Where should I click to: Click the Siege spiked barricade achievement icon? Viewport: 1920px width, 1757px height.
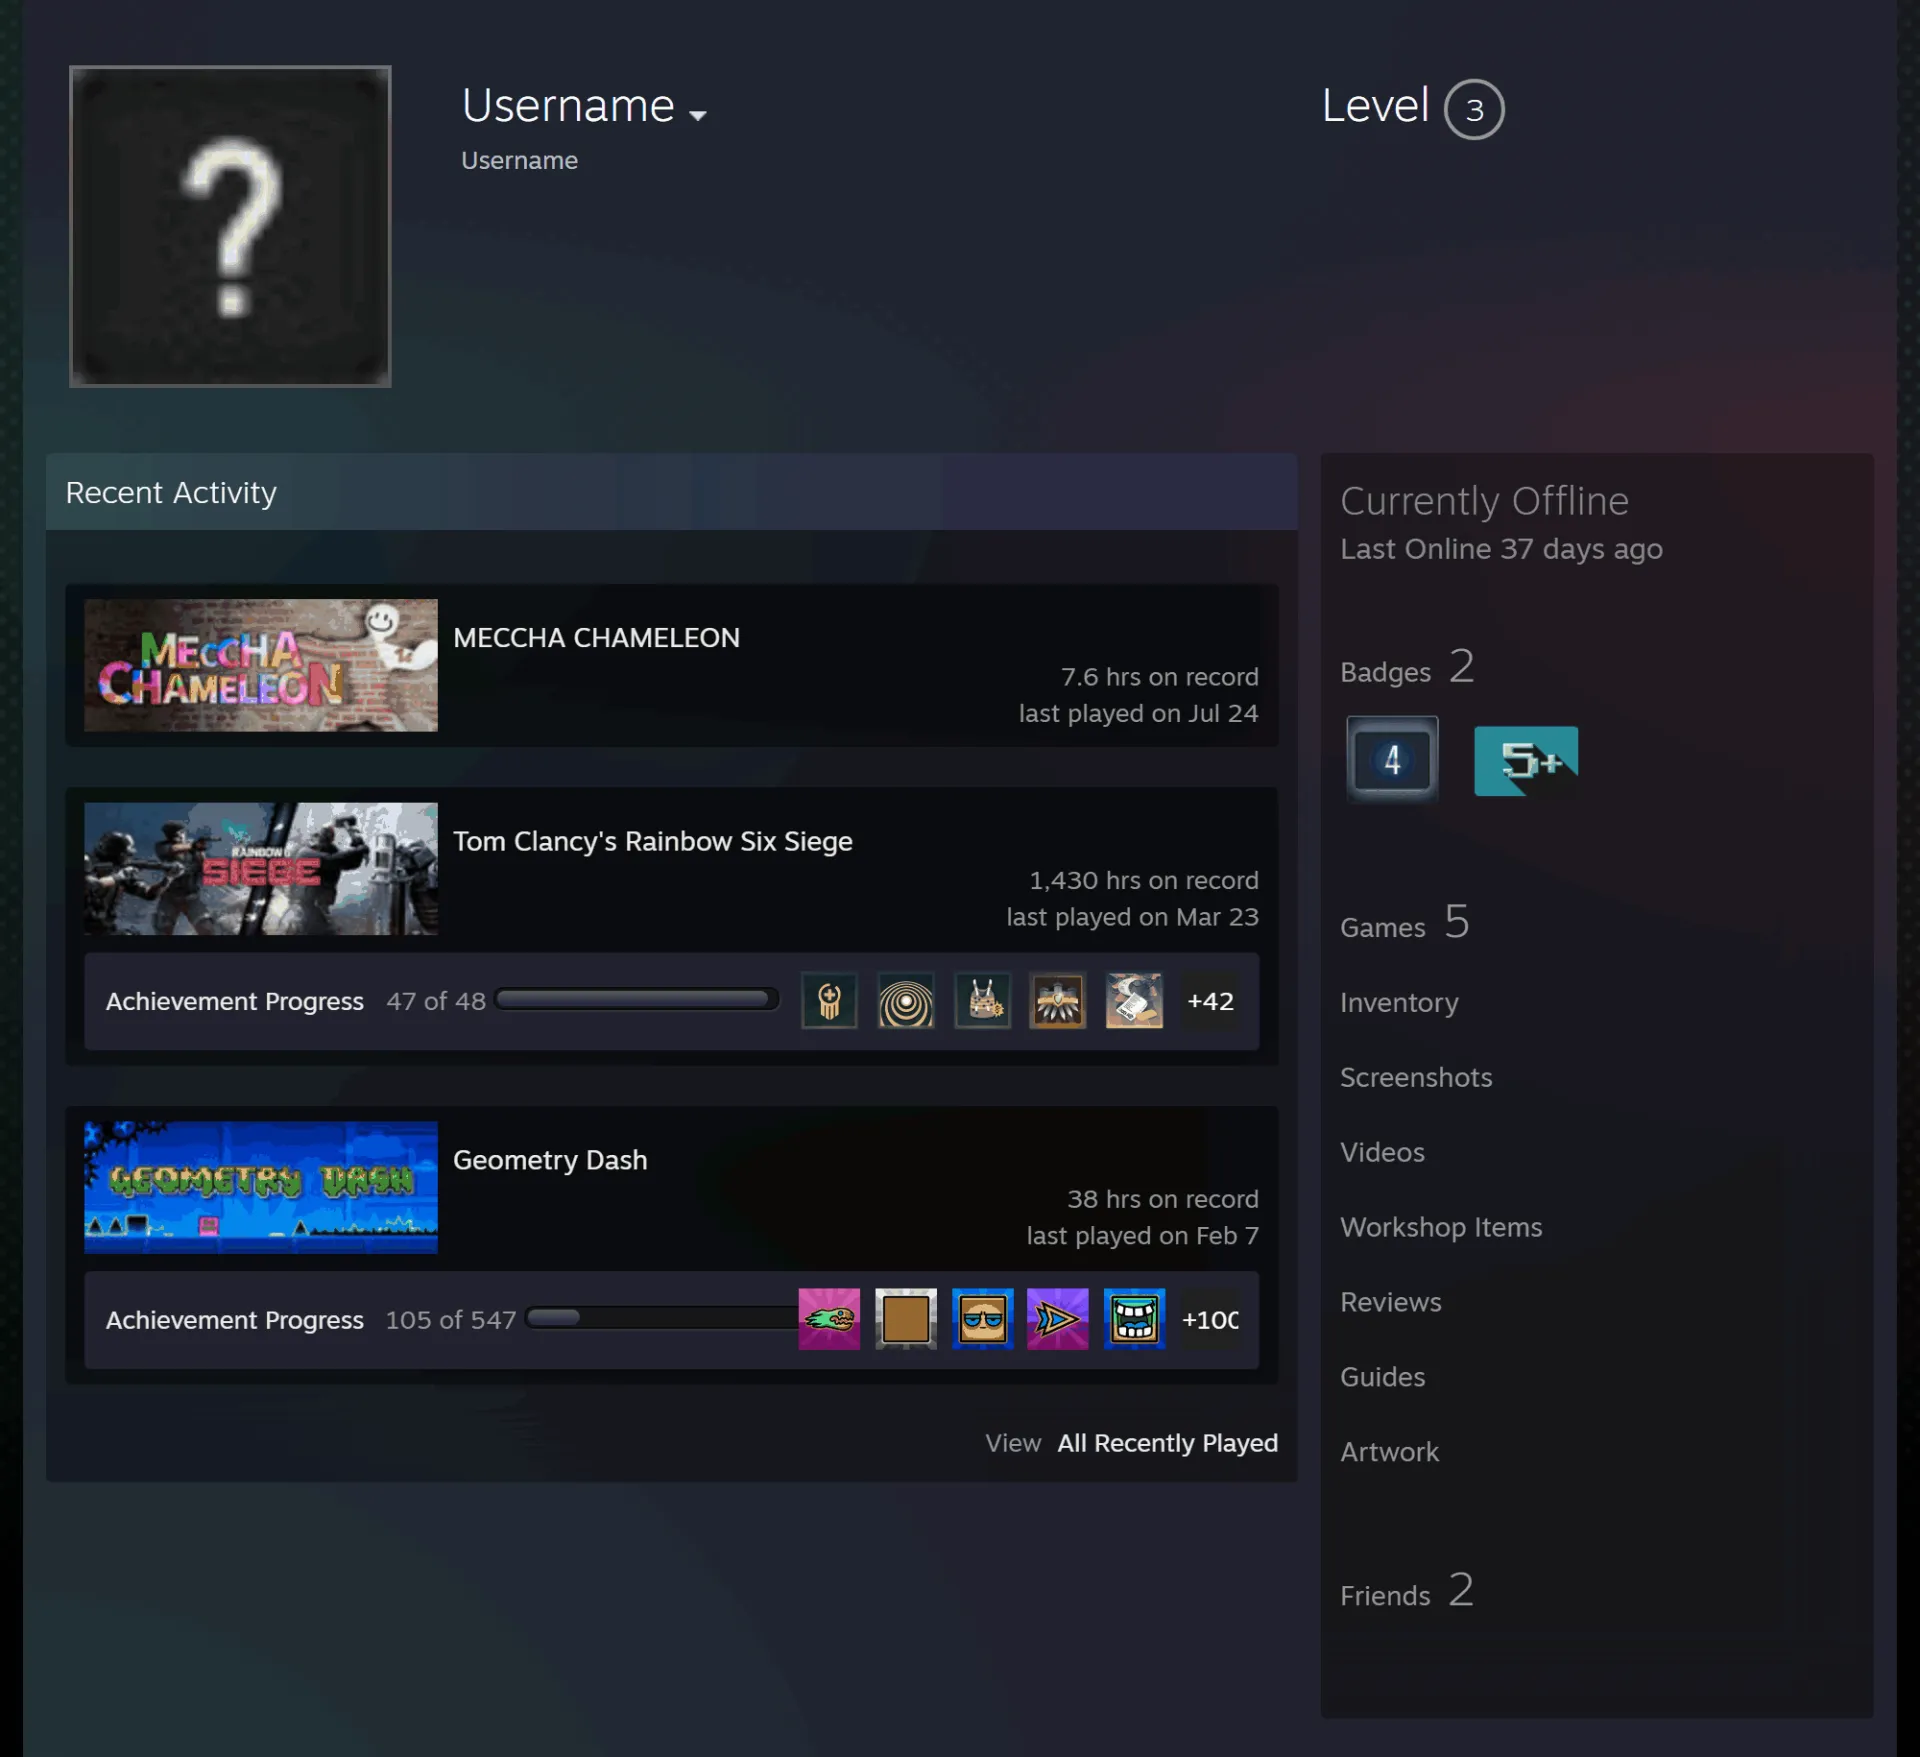(x=982, y=1001)
